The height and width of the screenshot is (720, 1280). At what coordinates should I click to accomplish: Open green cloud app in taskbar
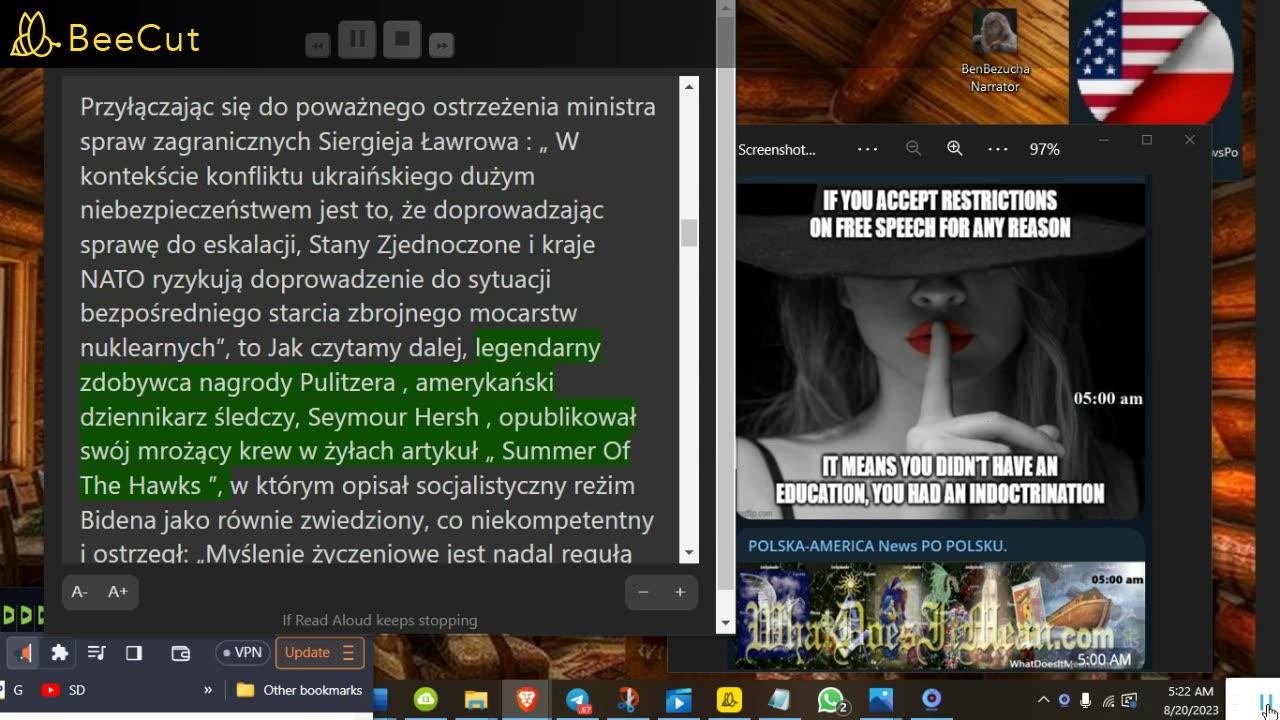426,700
